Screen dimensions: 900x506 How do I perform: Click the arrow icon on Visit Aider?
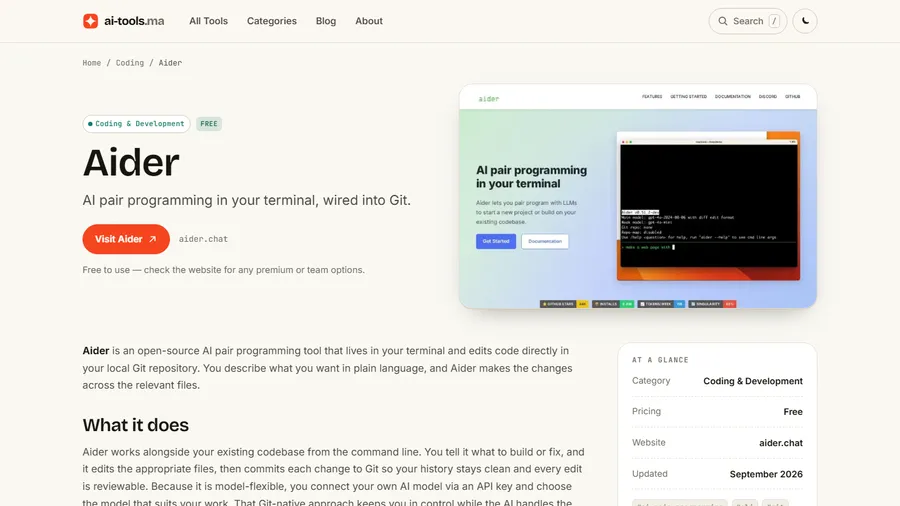(152, 239)
